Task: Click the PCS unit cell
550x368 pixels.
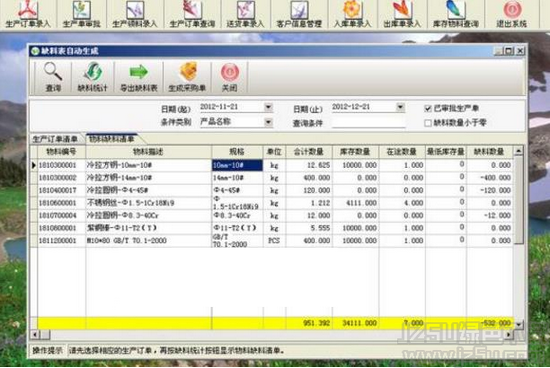Action: point(274,241)
